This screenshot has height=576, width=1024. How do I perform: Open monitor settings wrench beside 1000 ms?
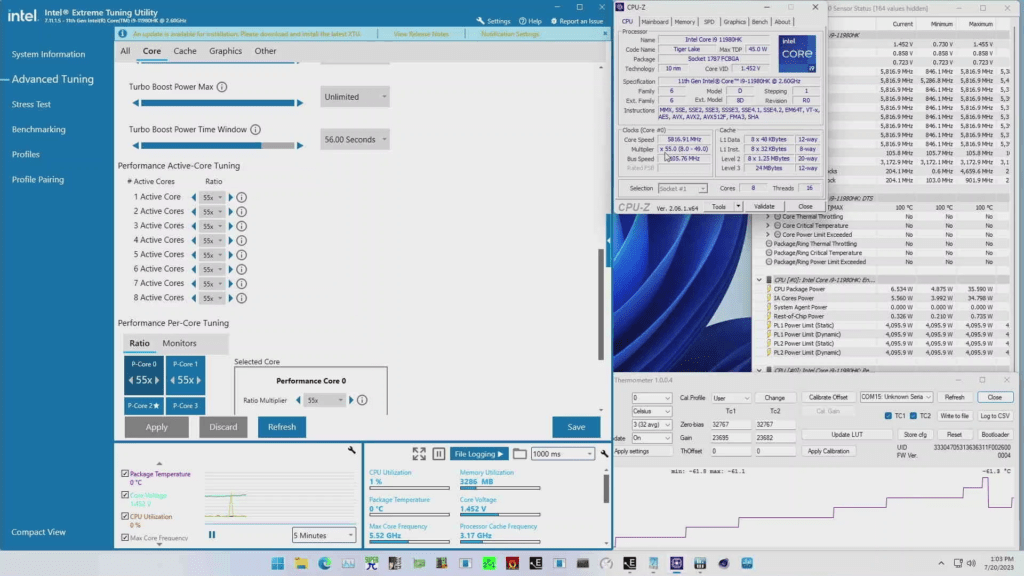point(604,453)
